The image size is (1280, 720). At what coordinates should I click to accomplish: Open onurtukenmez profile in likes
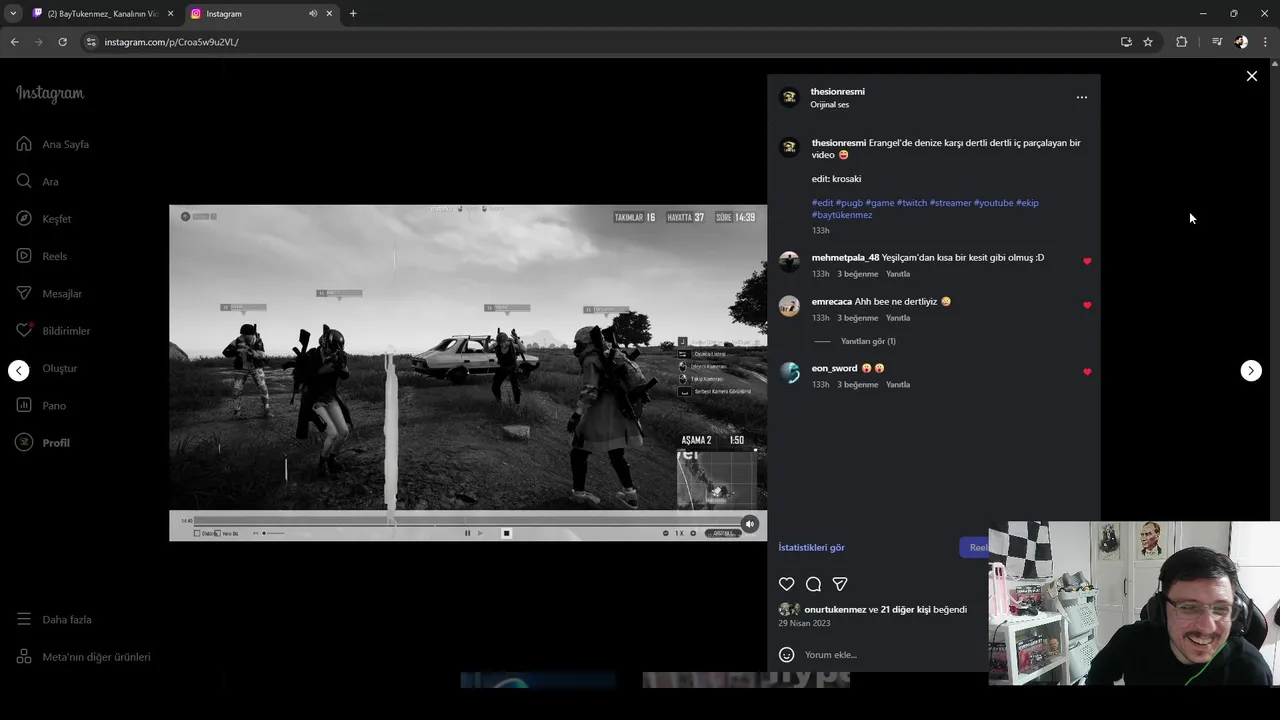835,609
